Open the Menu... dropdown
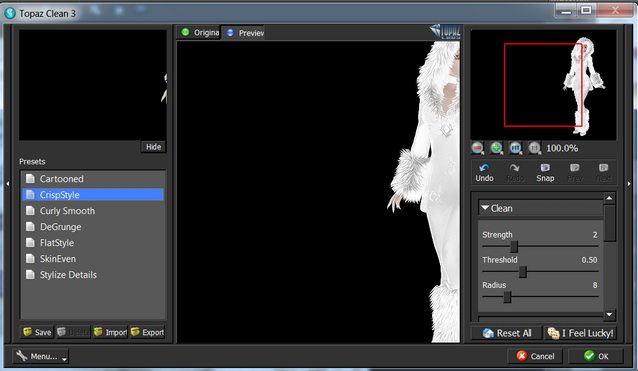 pyautogui.click(x=41, y=356)
